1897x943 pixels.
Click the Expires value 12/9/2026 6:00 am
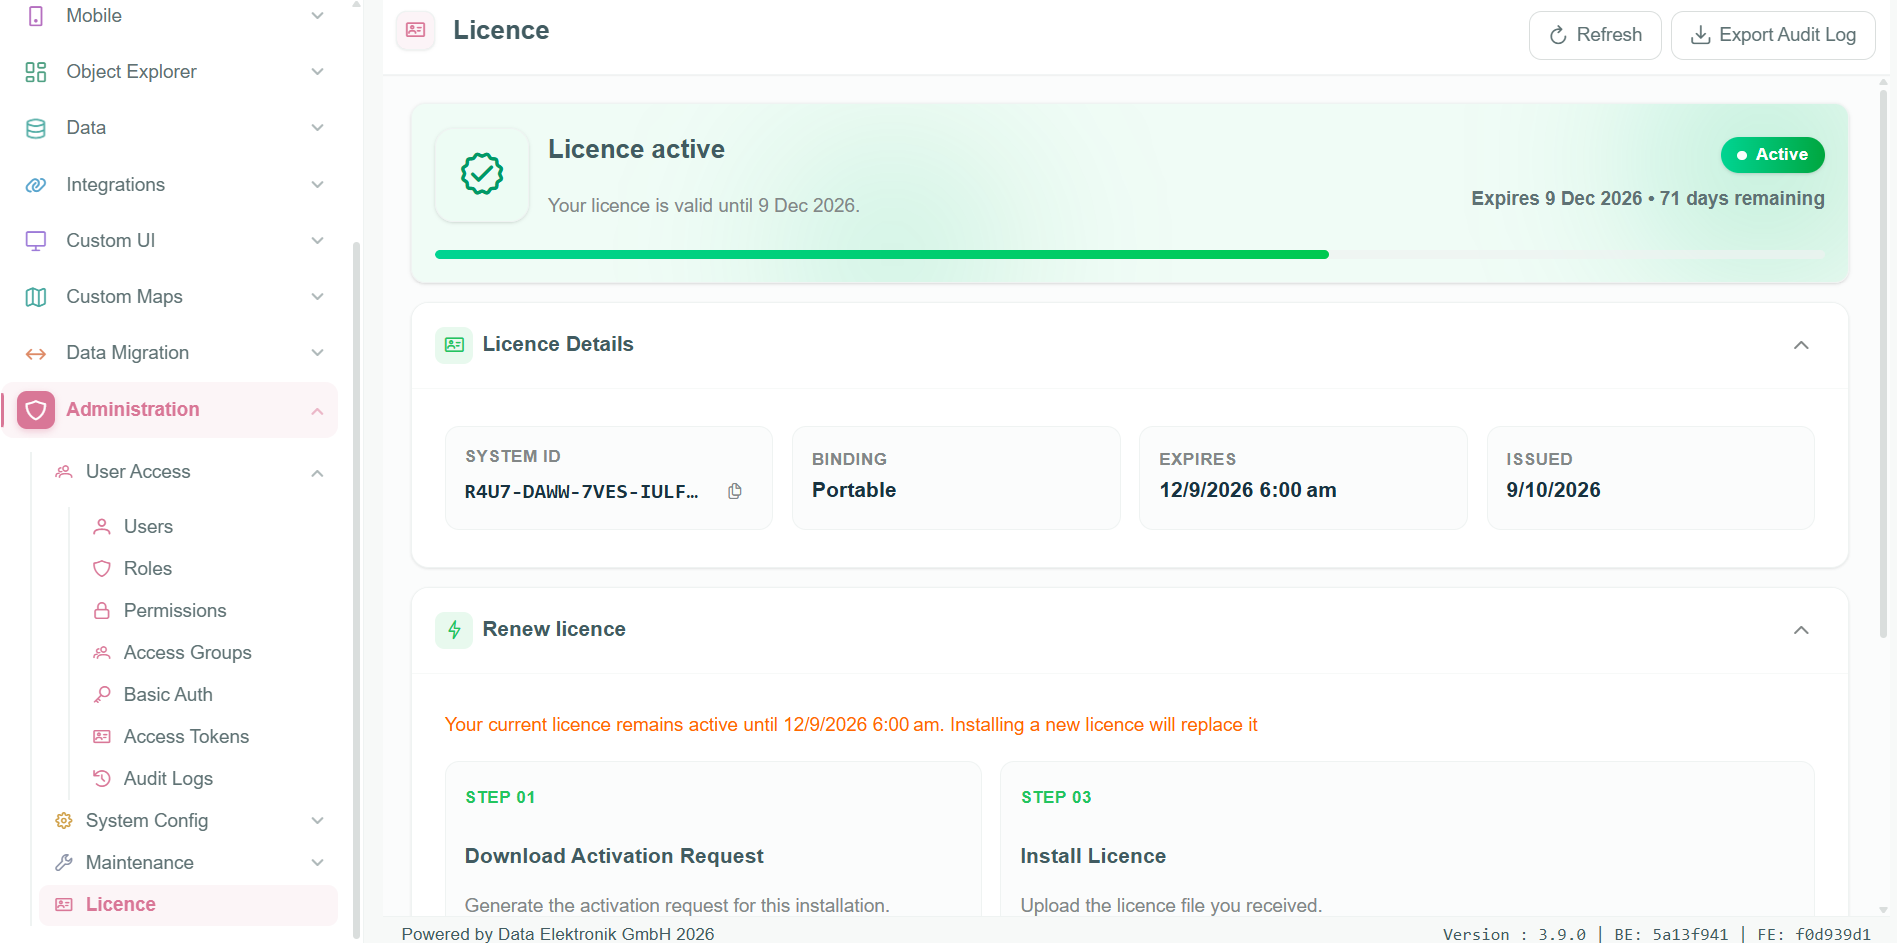[1248, 490]
